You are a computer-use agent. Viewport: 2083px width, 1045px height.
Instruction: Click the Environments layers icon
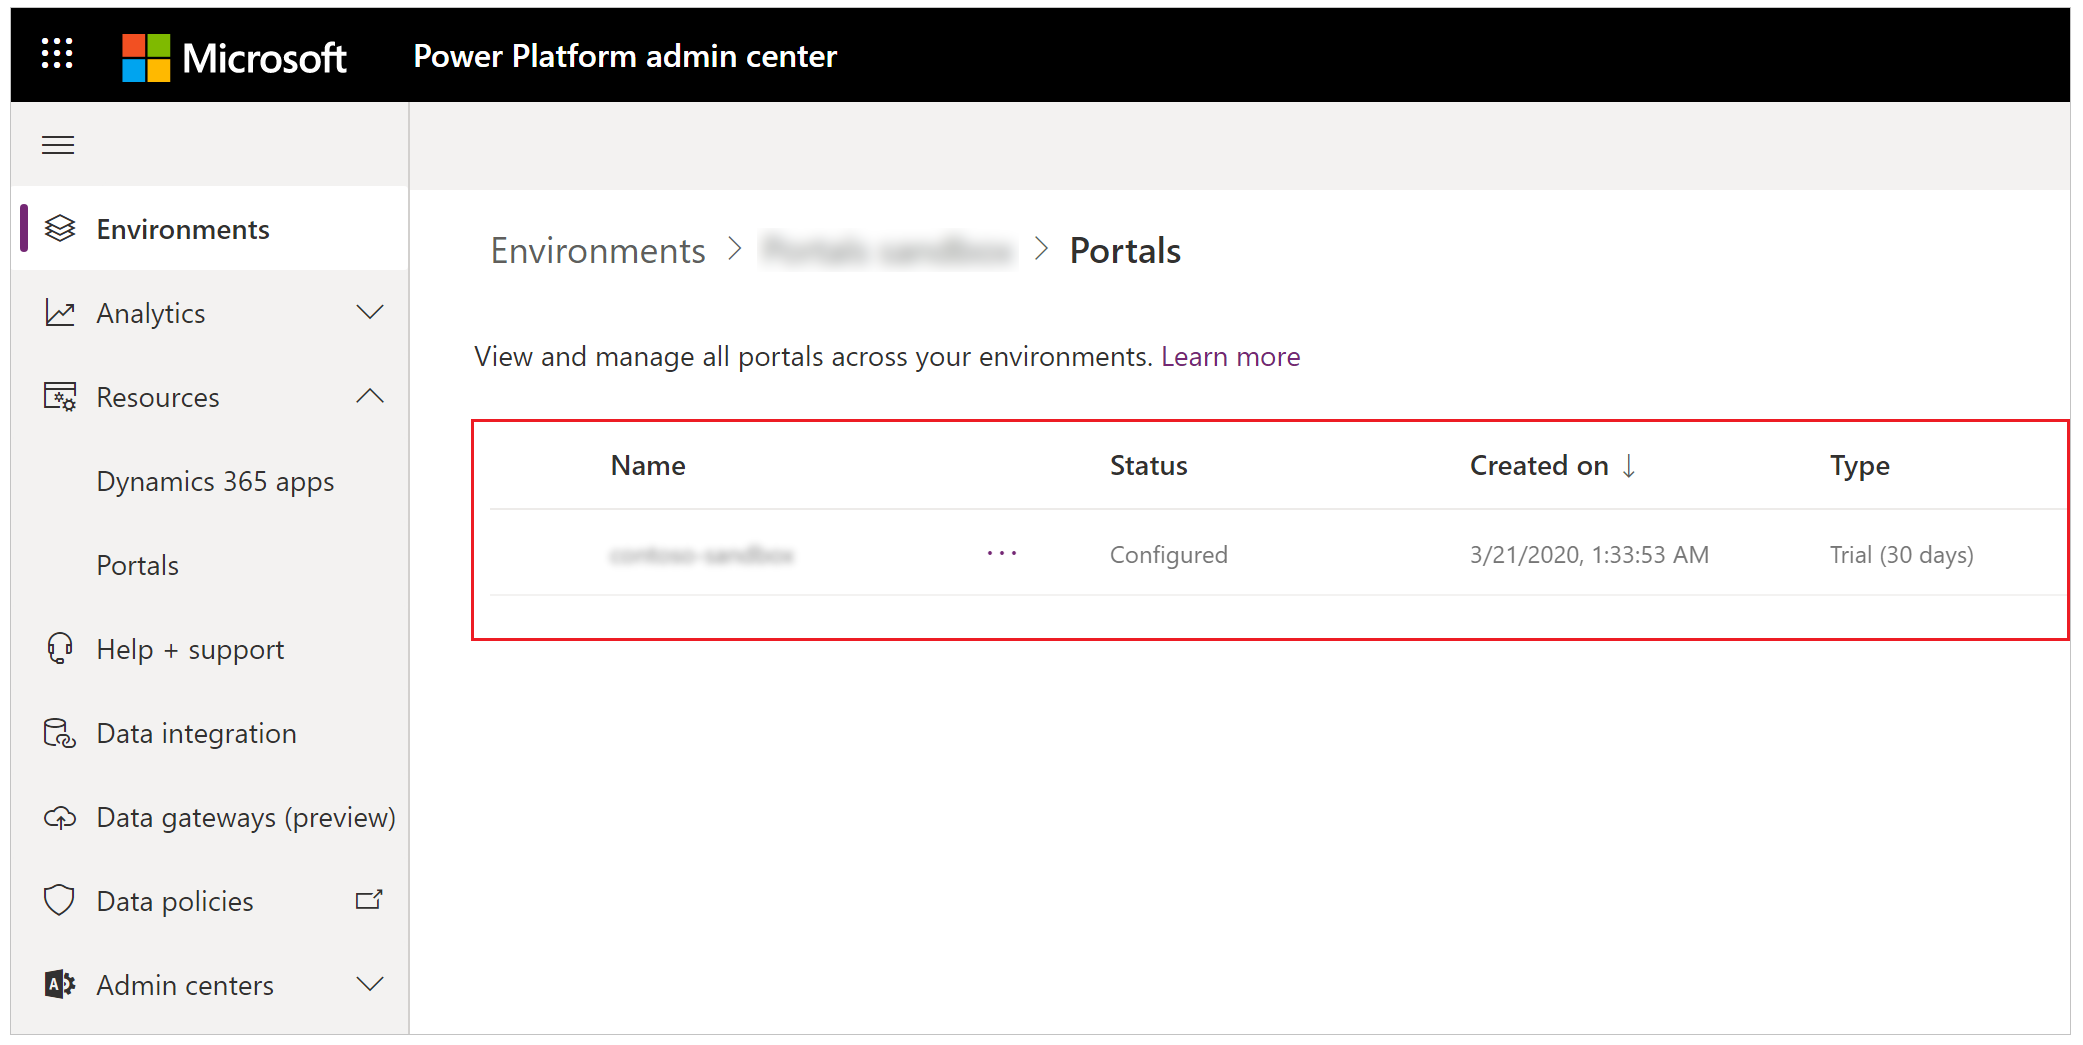pos(60,229)
